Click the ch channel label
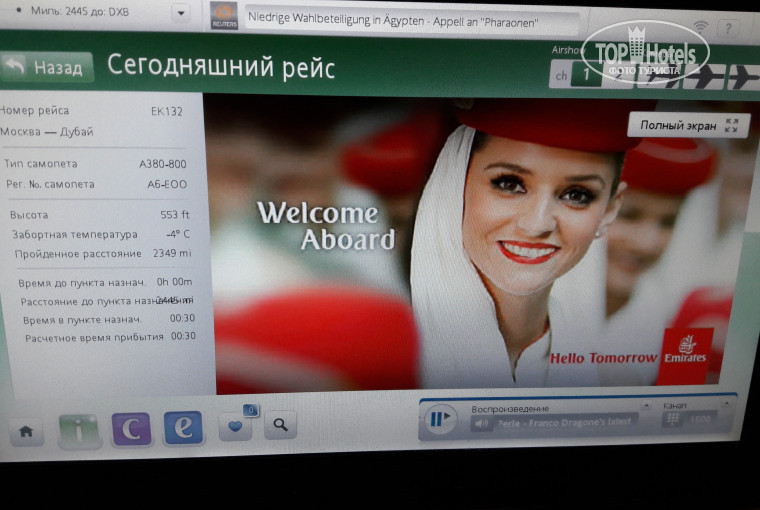This screenshot has height=510, width=760. [x=561, y=76]
